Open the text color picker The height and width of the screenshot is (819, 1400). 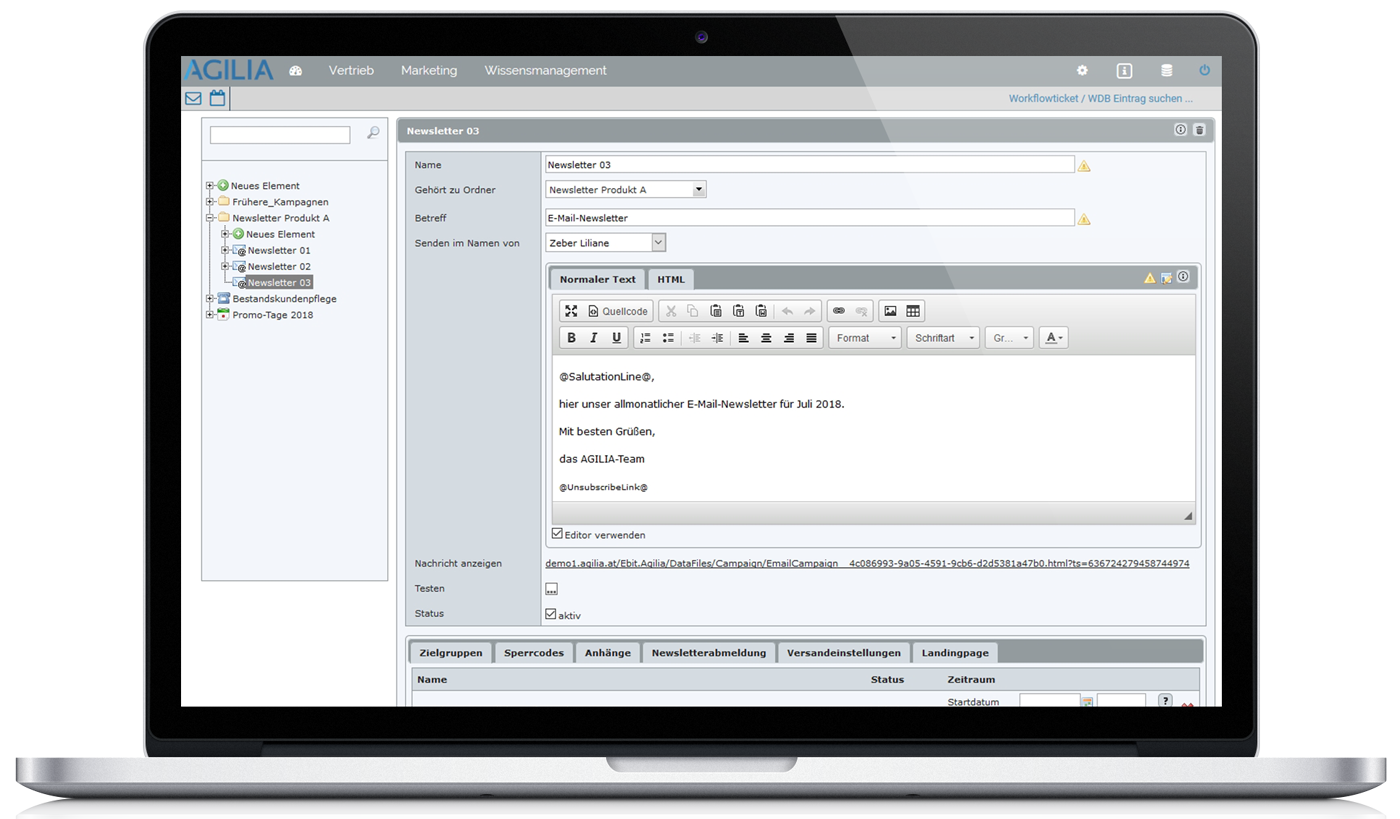click(x=1053, y=338)
